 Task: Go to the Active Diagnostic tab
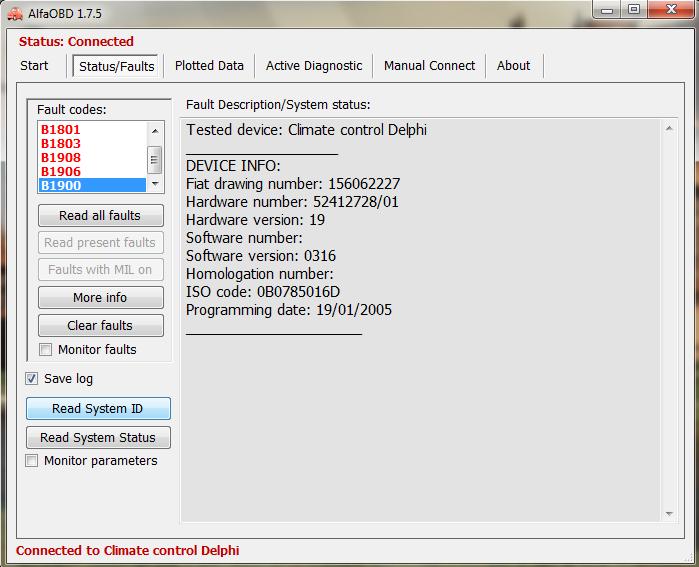[x=314, y=66]
